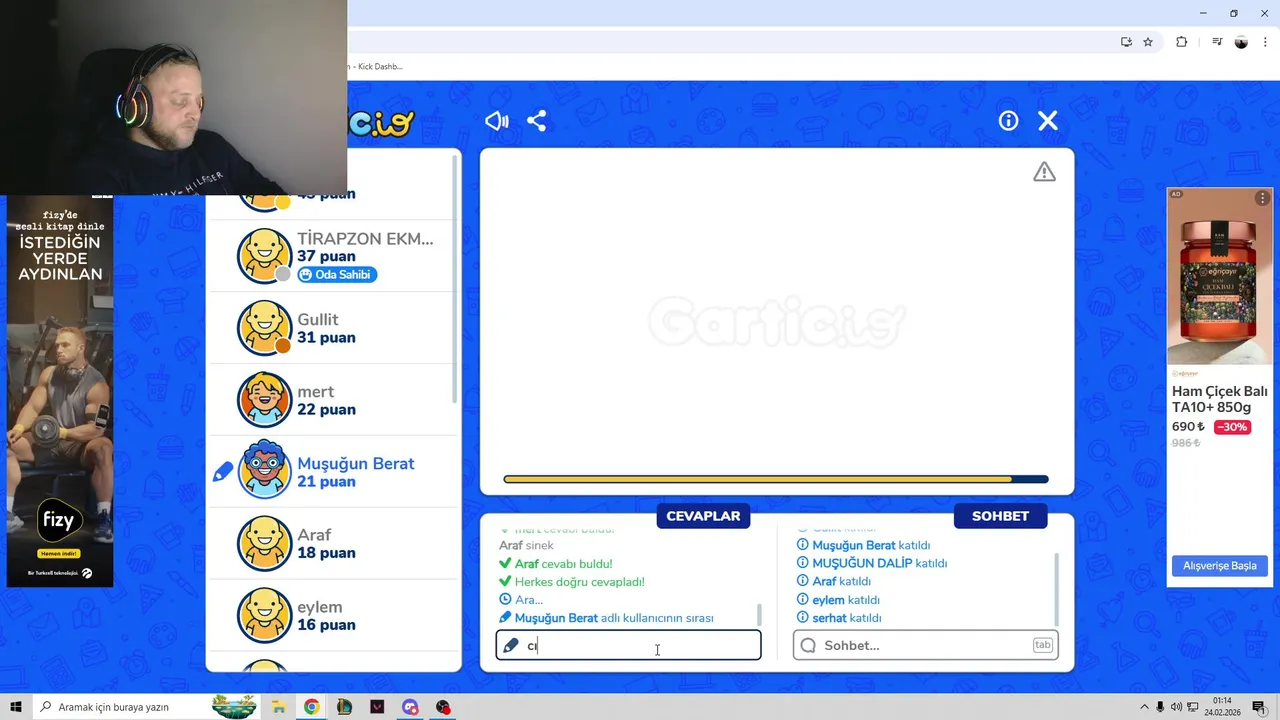The image size is (1280, 720).
Task: Open File Explorer from taskbar
Action: tap(279, 707)
